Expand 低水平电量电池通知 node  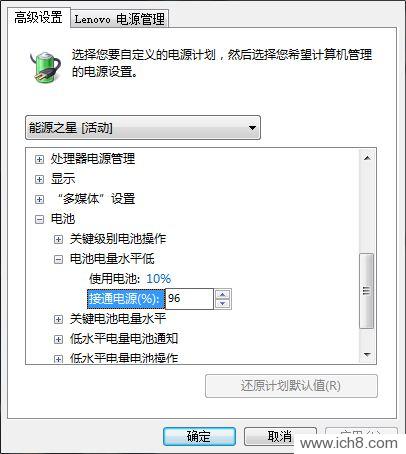(58, 339)
